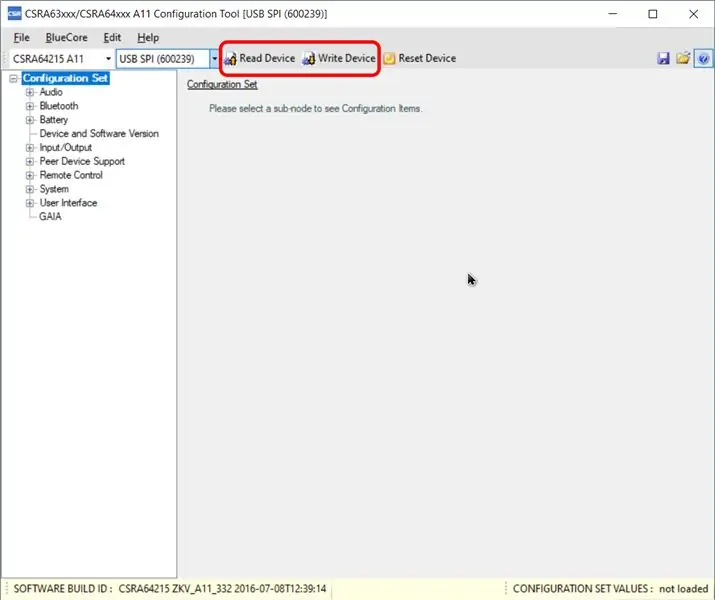Expand the Audio tree node
Image resolution: width=715 pixels, height=600 pixels.
[30, 93]
